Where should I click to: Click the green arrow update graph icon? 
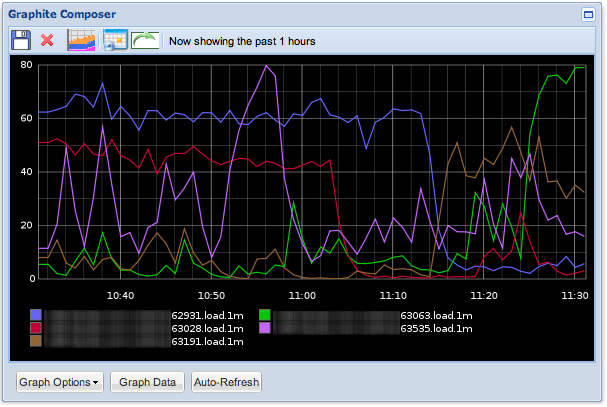[145, 41]
